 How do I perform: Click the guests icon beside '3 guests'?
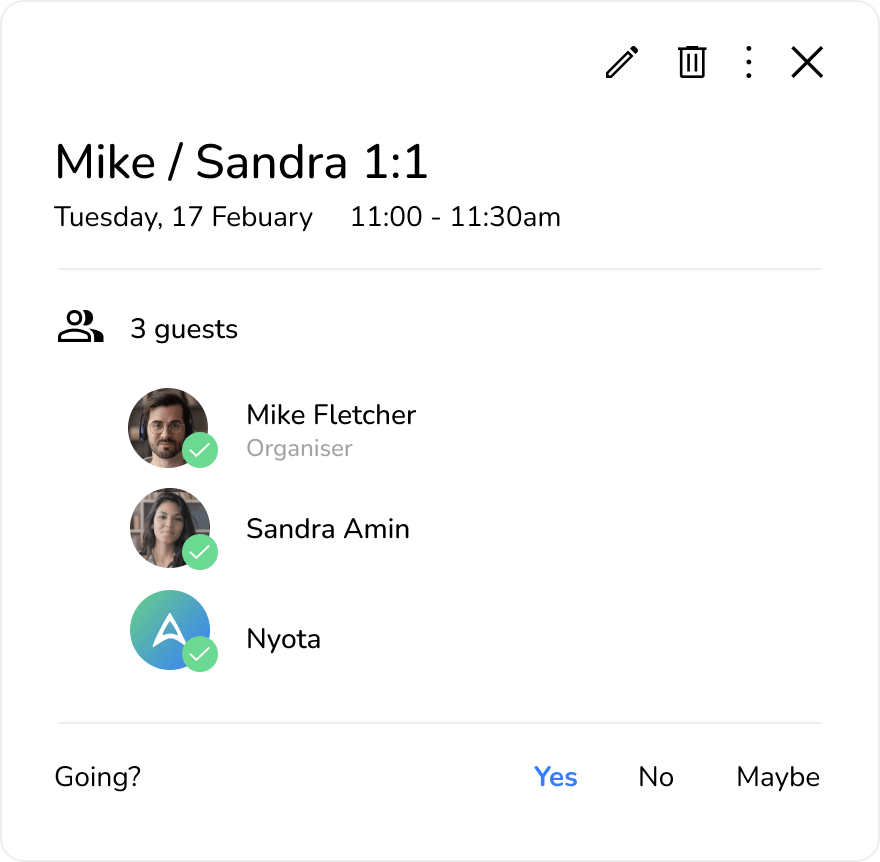pos(79,325)
